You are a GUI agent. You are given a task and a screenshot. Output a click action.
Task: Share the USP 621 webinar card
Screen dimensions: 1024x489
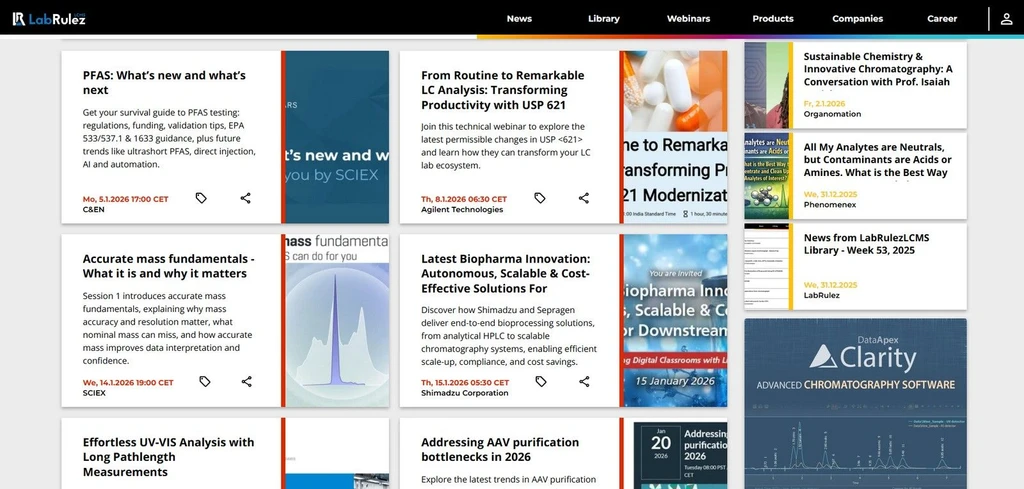click(584, 198)
